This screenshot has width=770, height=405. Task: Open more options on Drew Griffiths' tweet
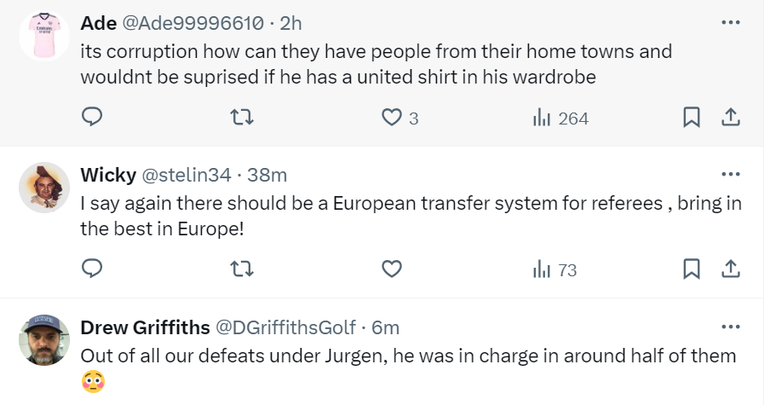pos(730,325)
